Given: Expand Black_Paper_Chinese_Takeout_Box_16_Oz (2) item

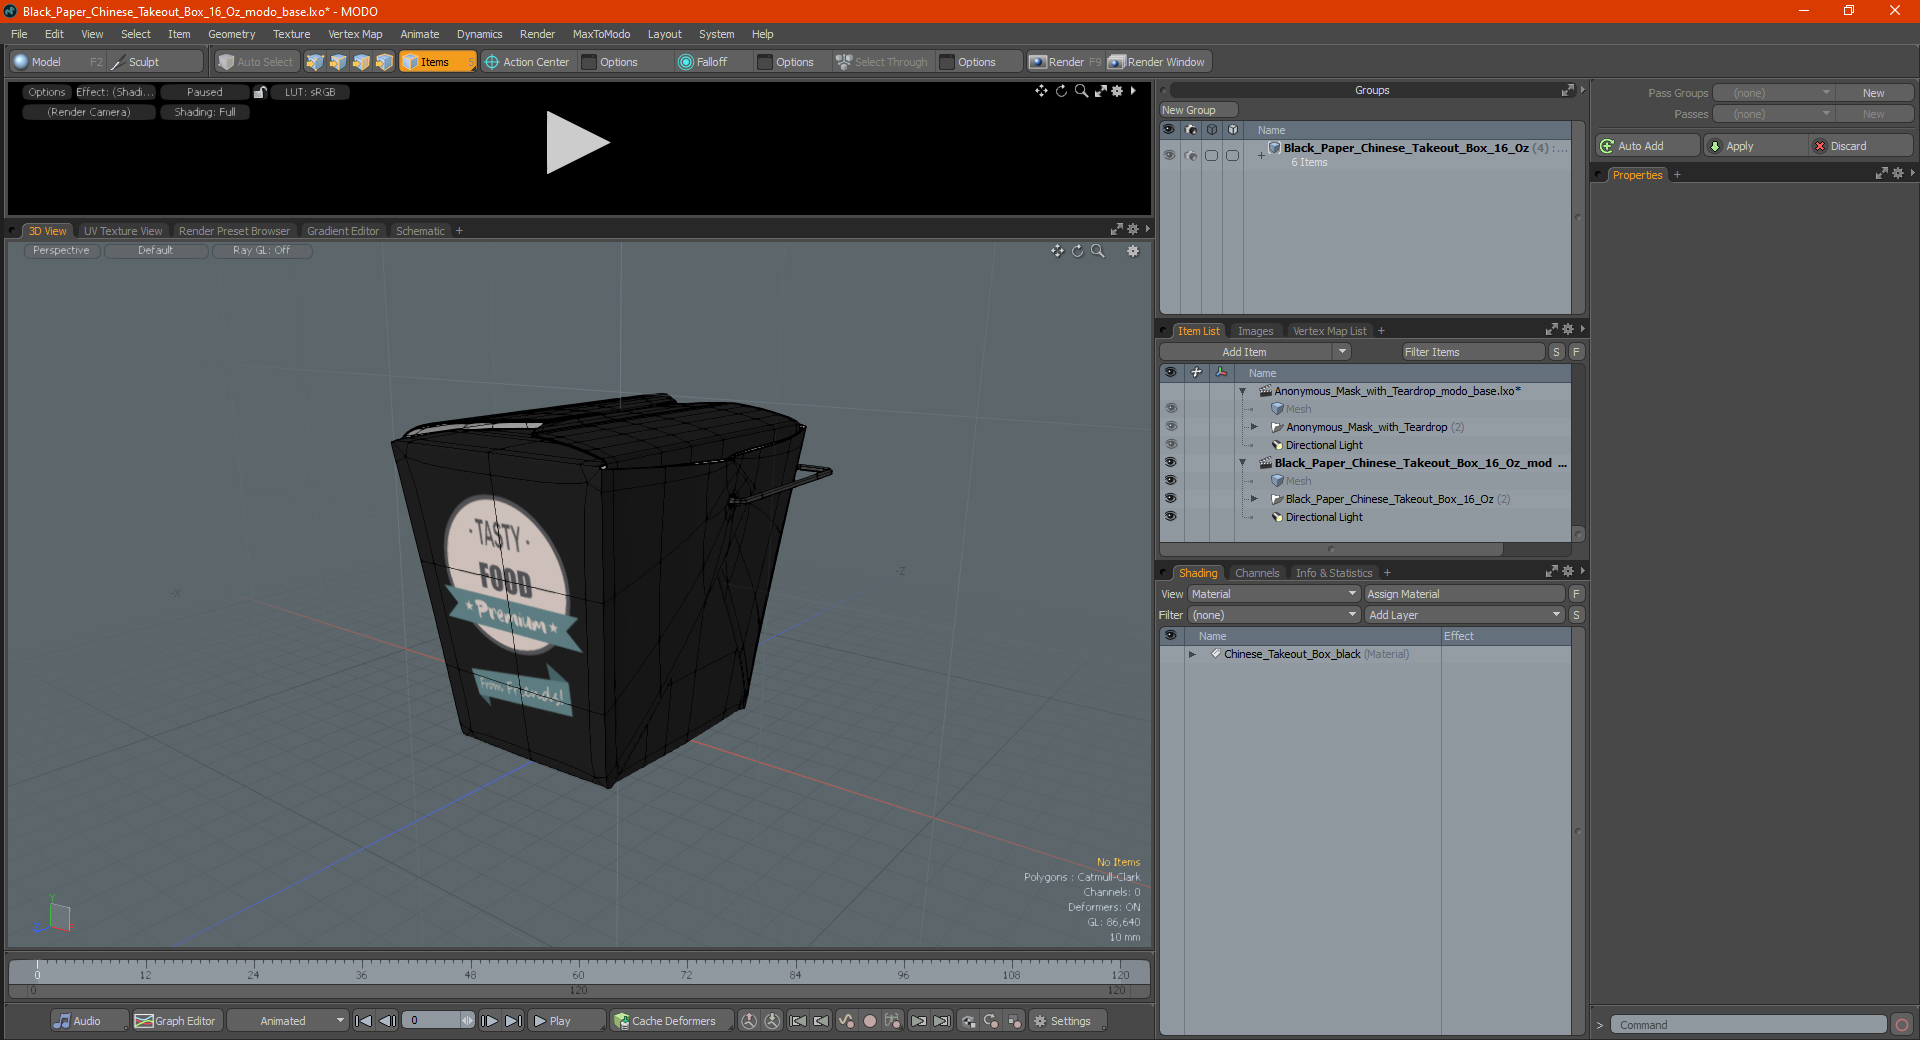Looking at the screenshot, I should (1254, 499).
